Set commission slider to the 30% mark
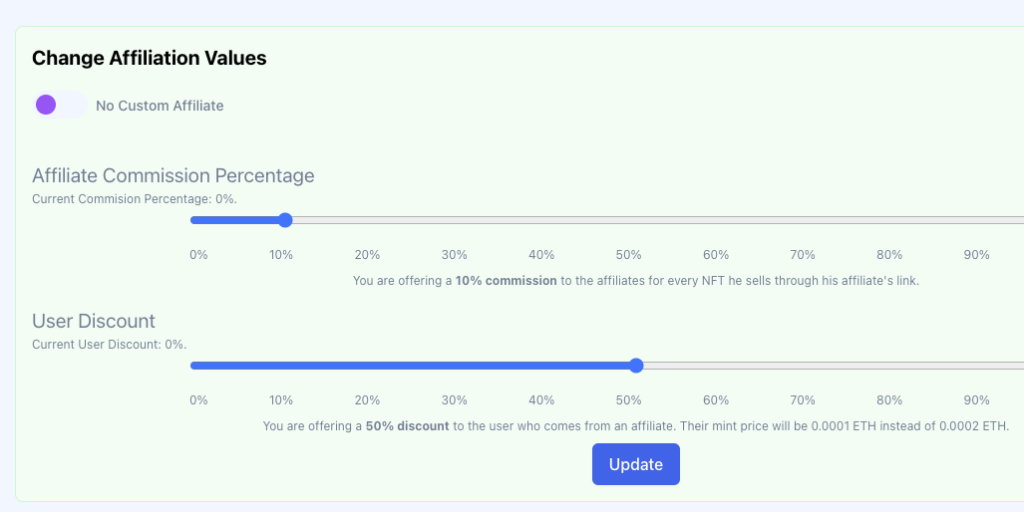Viewport: 1024px width, 512px height. click(460, 220)
